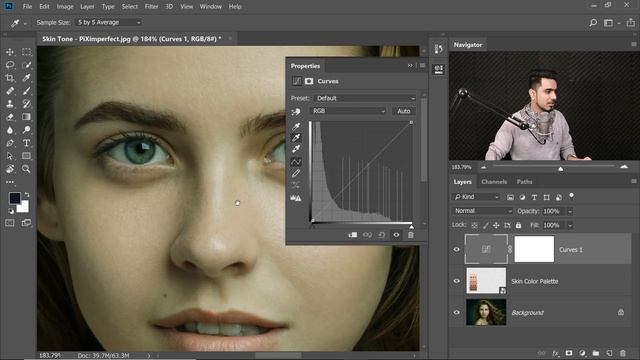Select the Path Selection arrow tool
This screenshot has height=360, width=640.
(x=10, y=156)
